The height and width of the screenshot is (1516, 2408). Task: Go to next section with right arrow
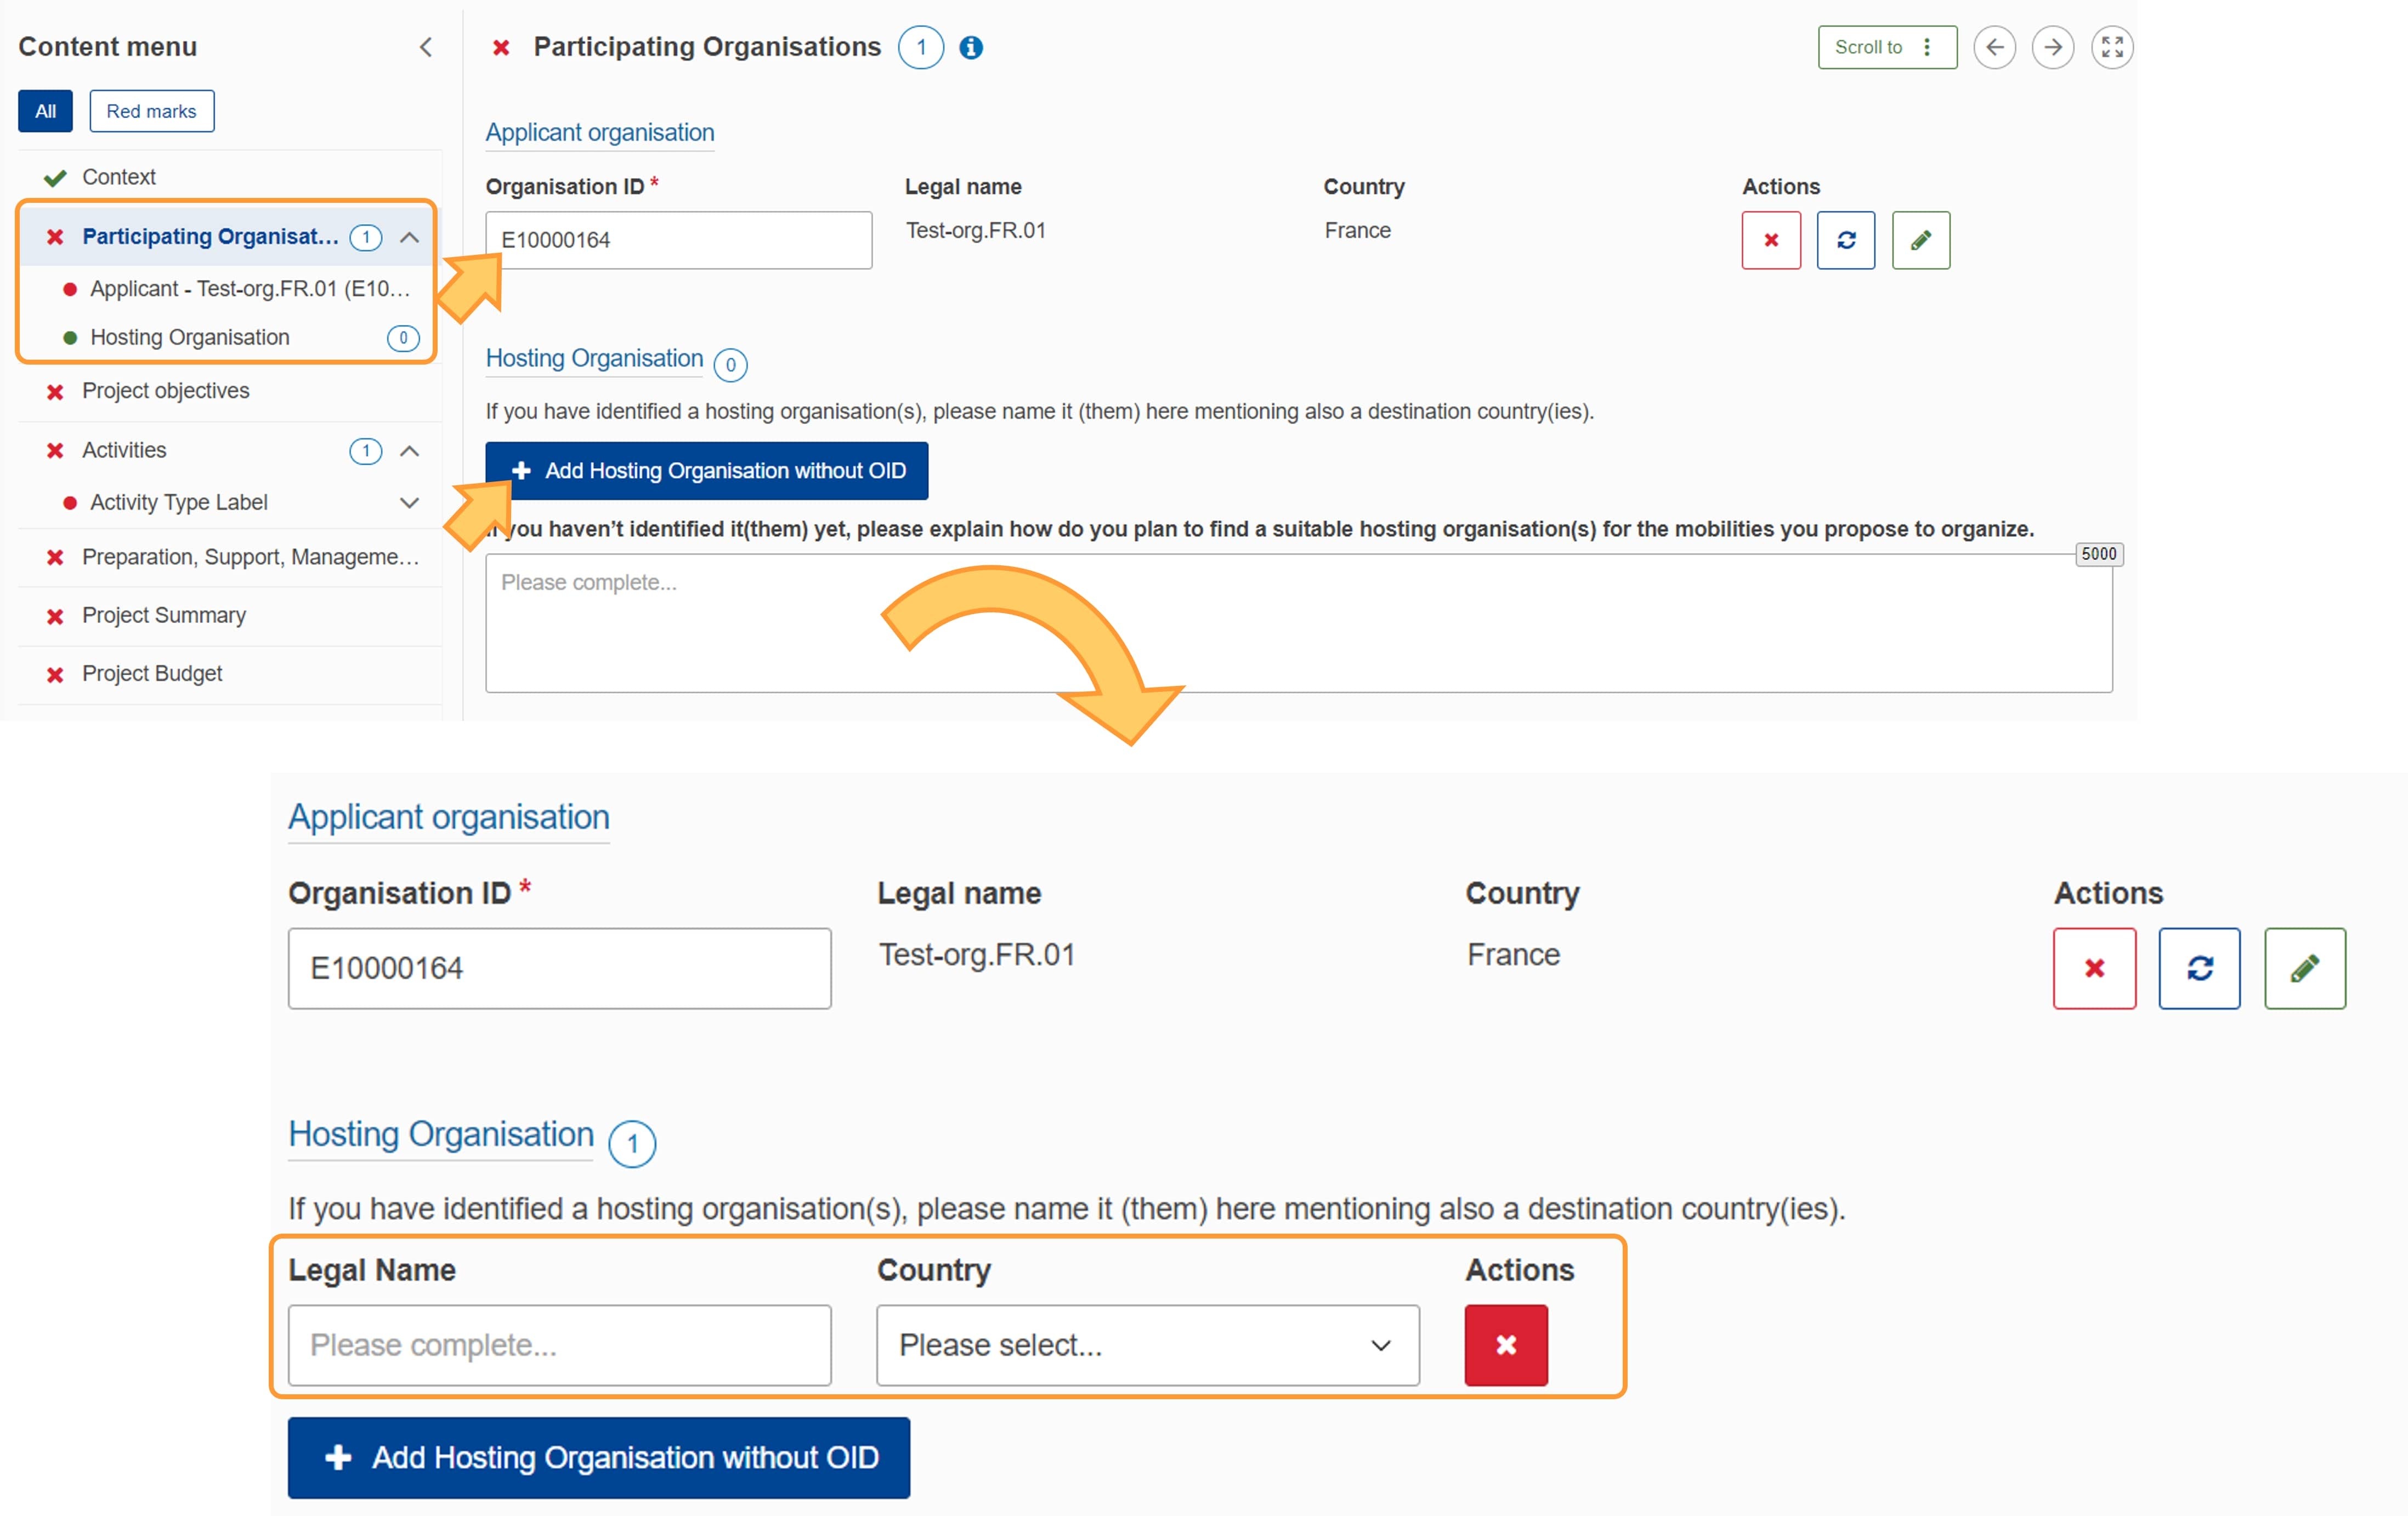[2053, 47]
